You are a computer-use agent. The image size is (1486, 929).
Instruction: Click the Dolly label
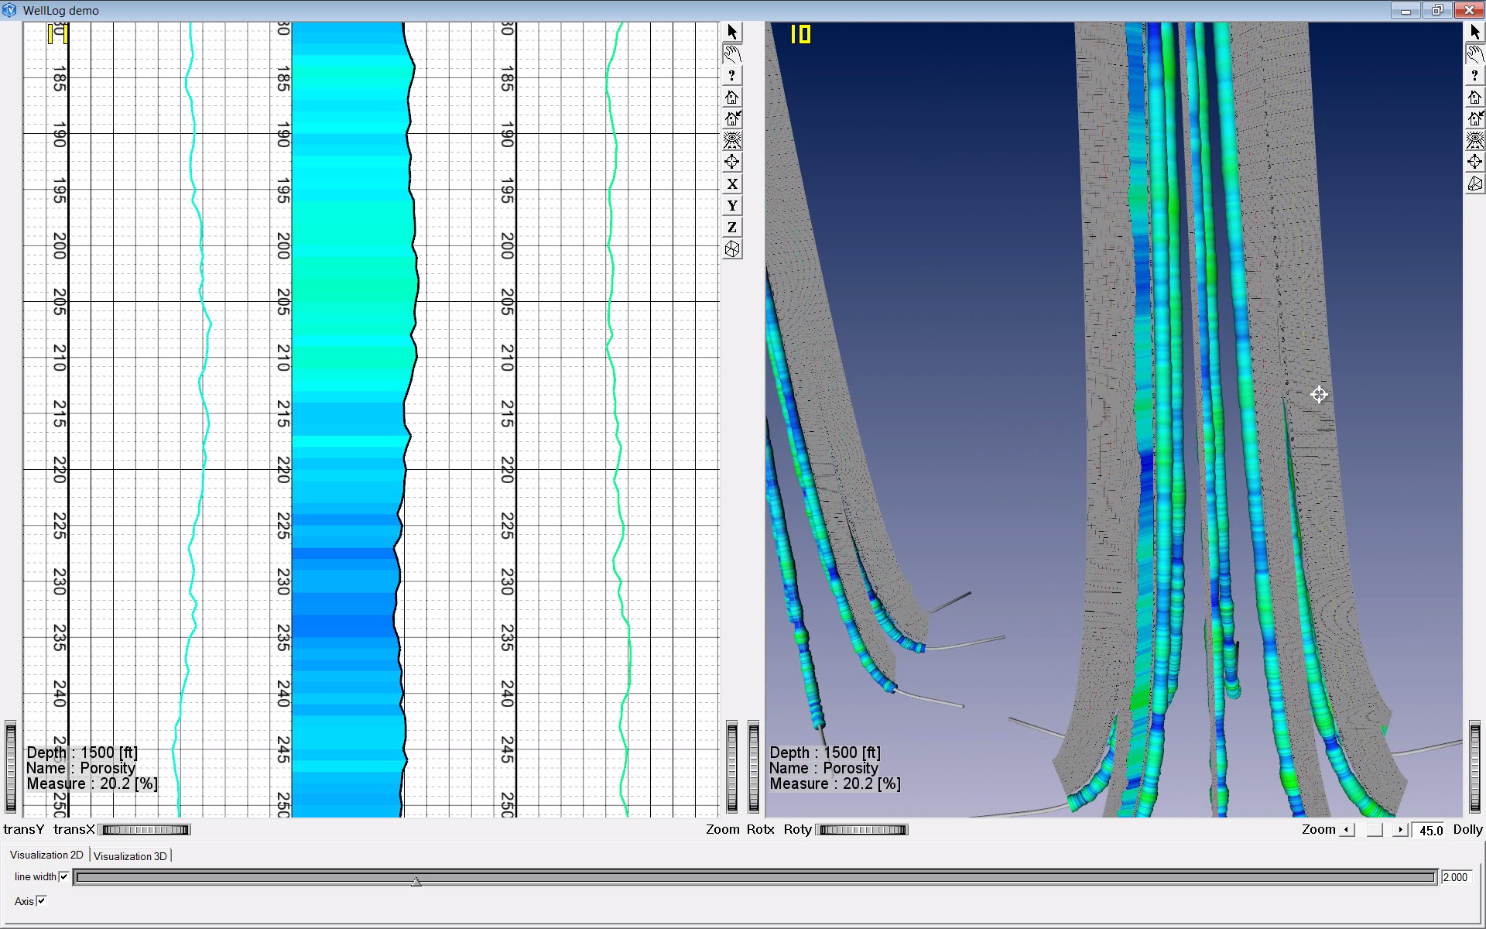[x=1468, y=829]
